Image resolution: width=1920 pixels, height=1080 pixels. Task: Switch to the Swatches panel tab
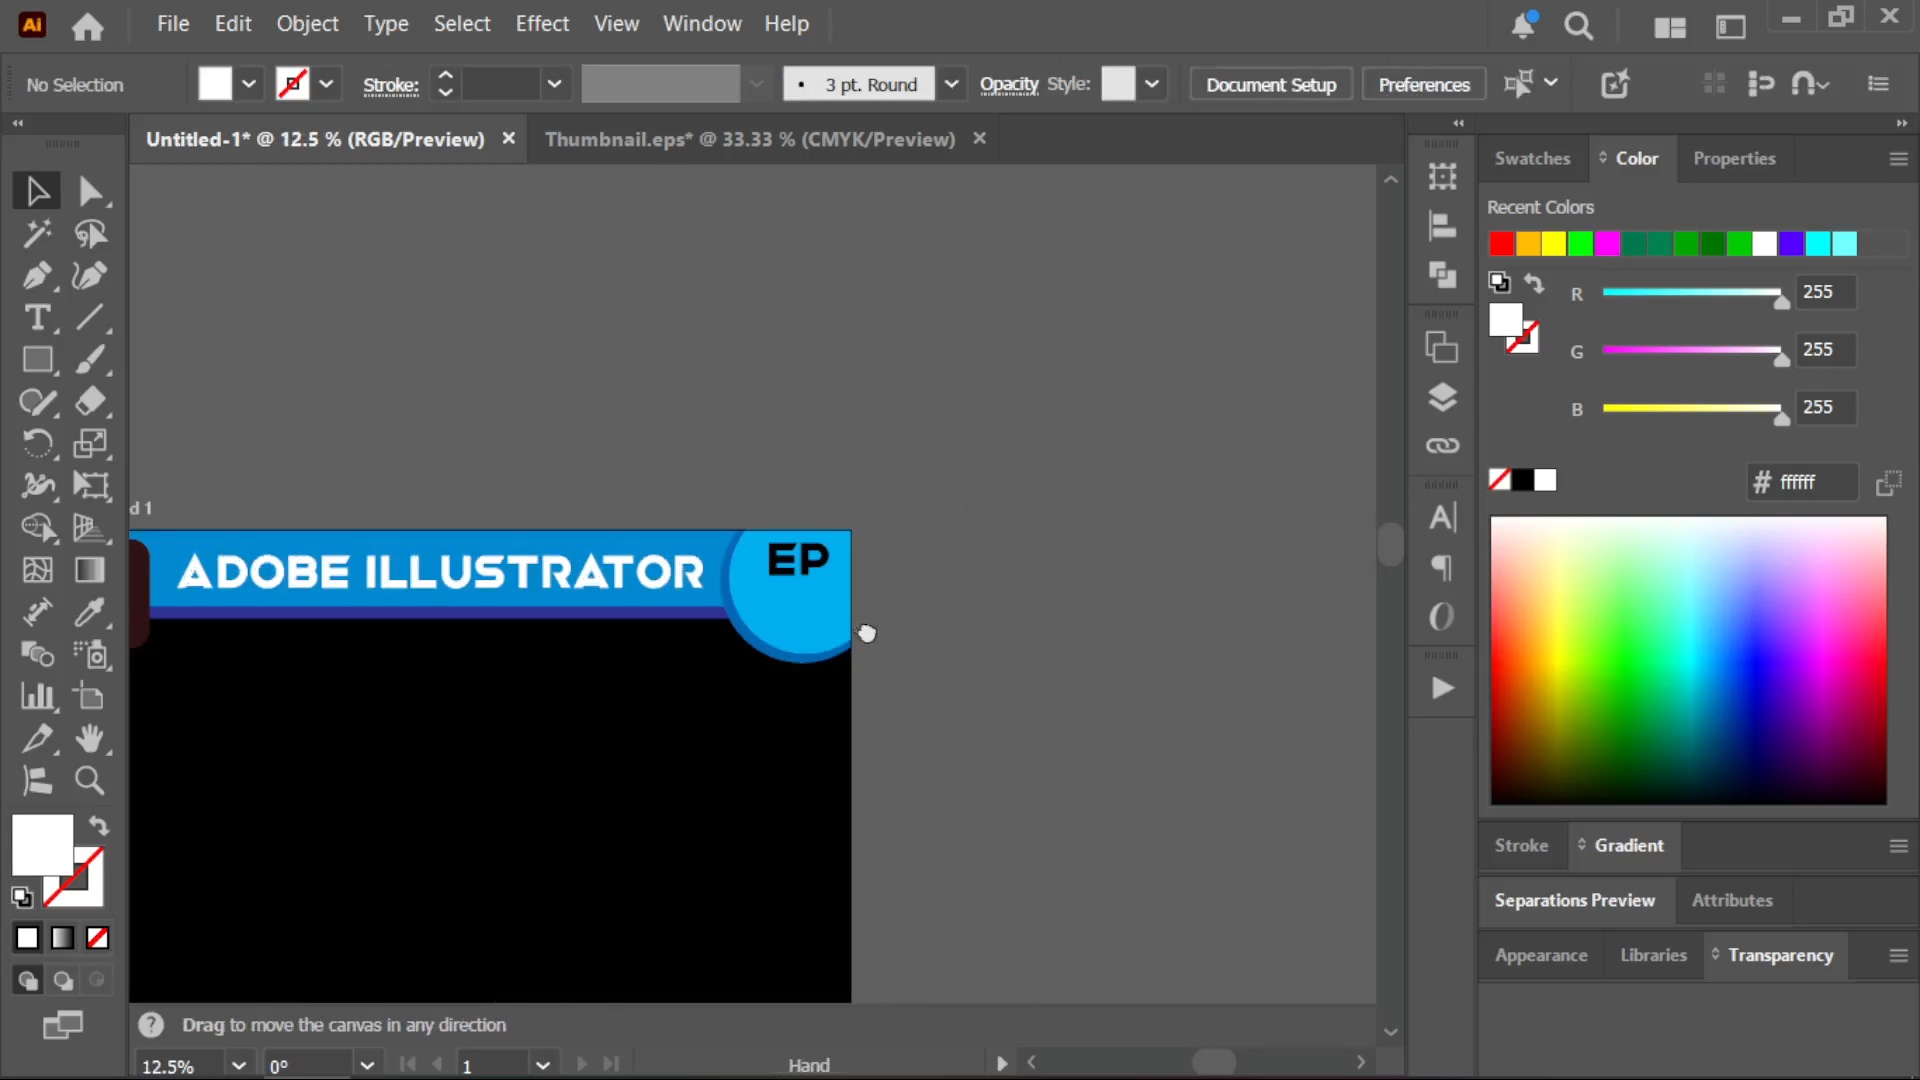tap(1532, 158)
